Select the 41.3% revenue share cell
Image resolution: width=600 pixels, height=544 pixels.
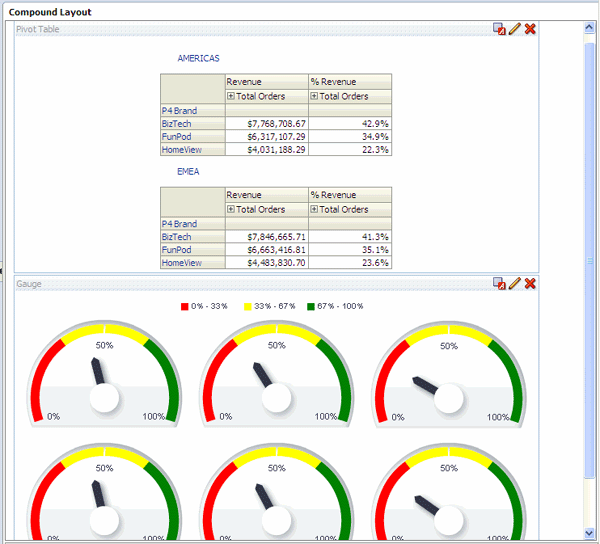[350, 237]
